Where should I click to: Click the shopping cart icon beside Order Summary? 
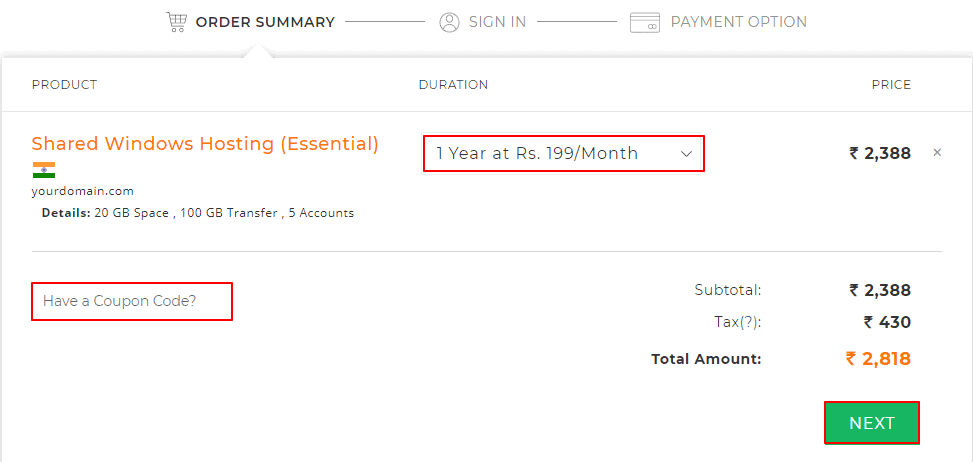176,21
